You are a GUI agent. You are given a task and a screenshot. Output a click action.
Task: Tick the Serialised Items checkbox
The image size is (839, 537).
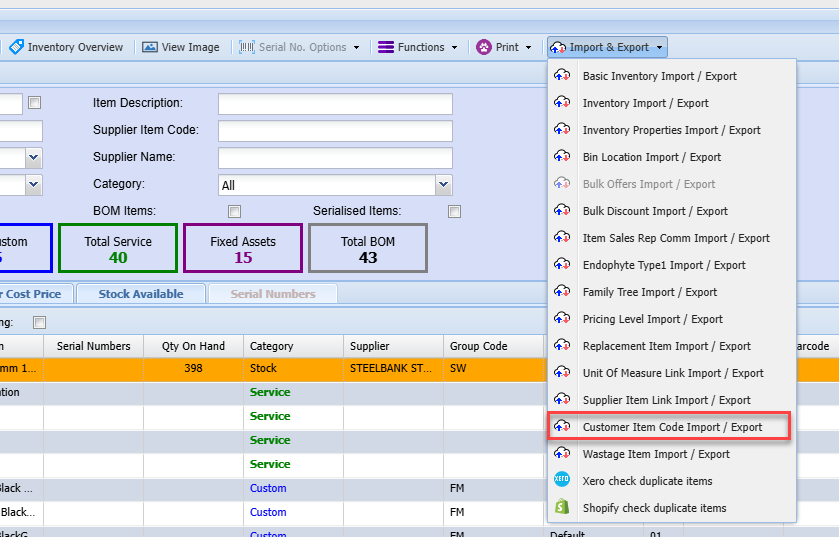point(455,211)
